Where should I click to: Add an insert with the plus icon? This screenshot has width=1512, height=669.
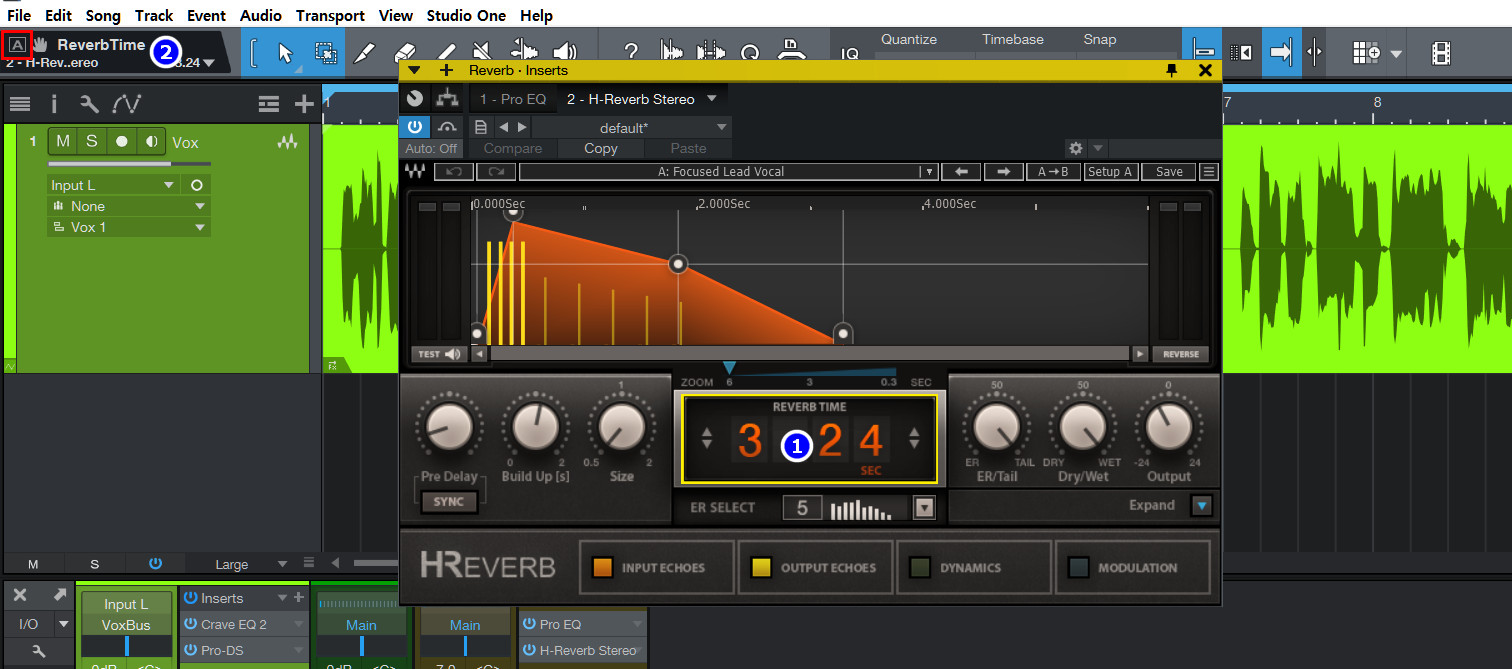click(298, 598)
